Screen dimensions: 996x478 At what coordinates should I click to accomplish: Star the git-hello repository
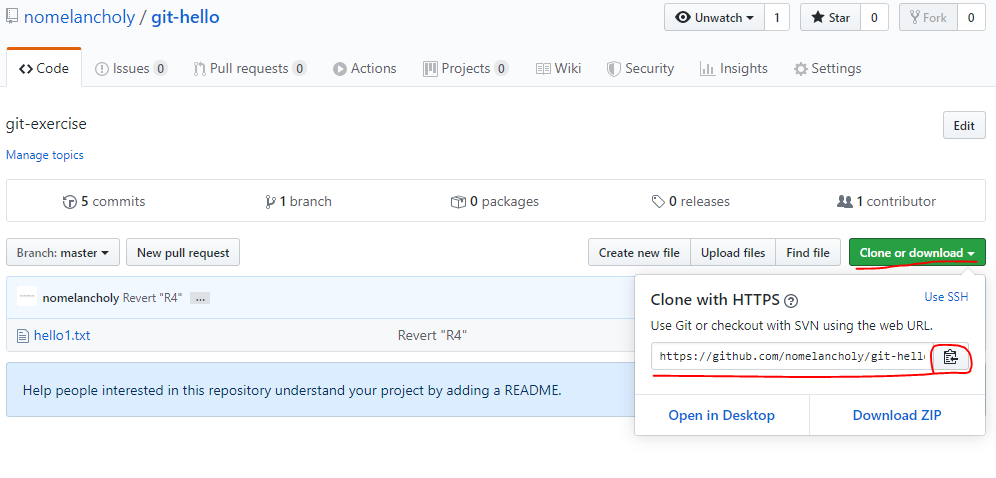pyautogui.click(x=830, y=18)
